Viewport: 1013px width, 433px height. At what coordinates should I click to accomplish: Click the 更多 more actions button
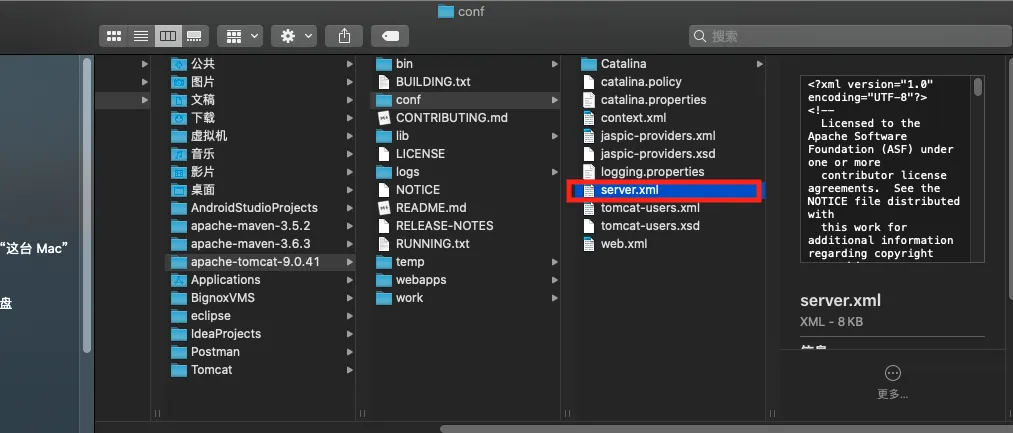point(892,381)
